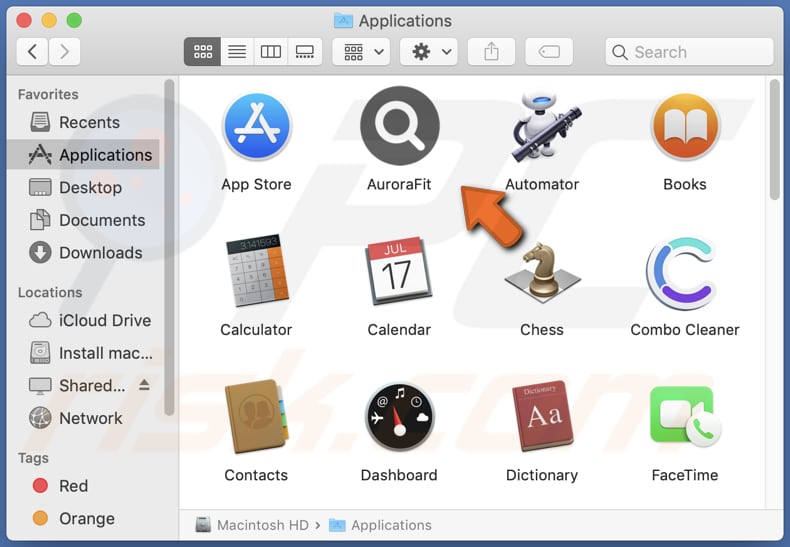Click the folder icon in the title bar
The width and height of the screenshot is (790, 547).
343,21
